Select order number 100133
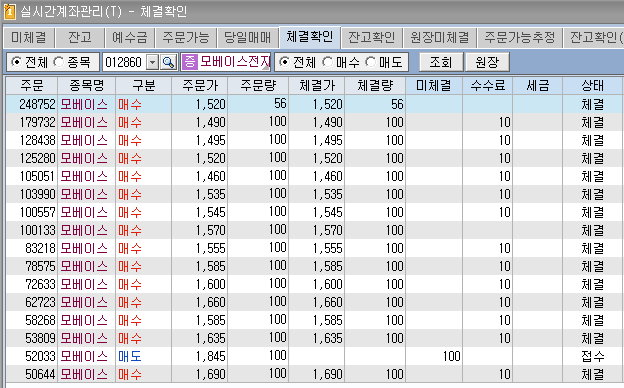624x388 pixels. [37, 230]
